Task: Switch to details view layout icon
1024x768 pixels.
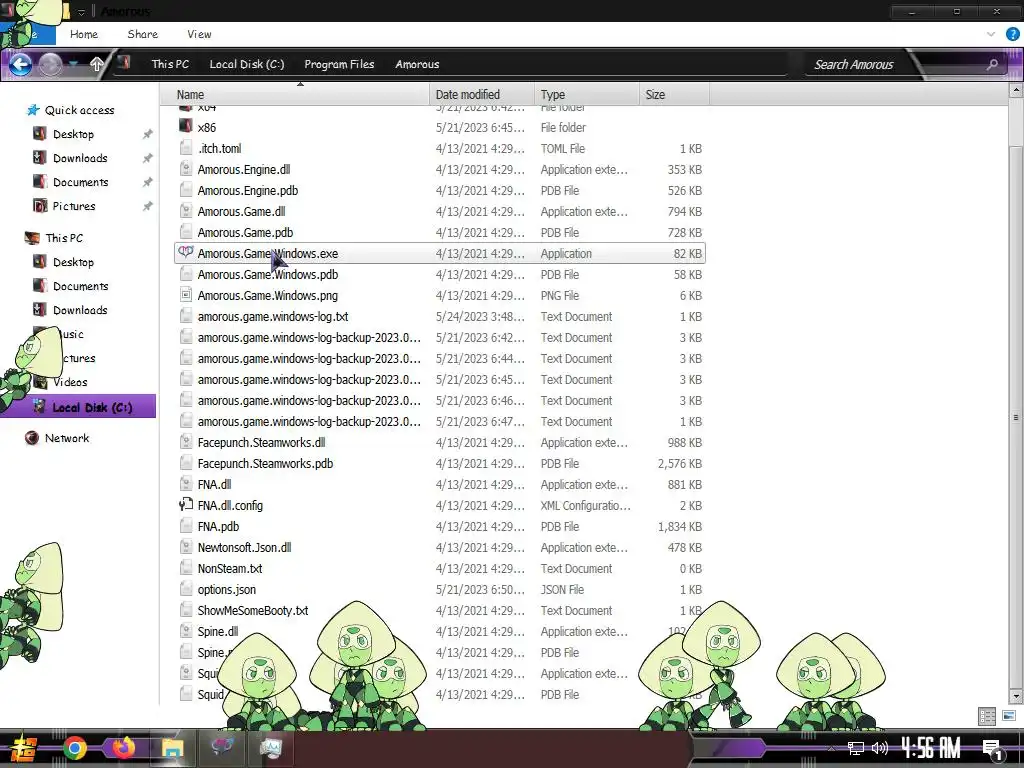Action: pyautogui.click(x=987, y=716)
